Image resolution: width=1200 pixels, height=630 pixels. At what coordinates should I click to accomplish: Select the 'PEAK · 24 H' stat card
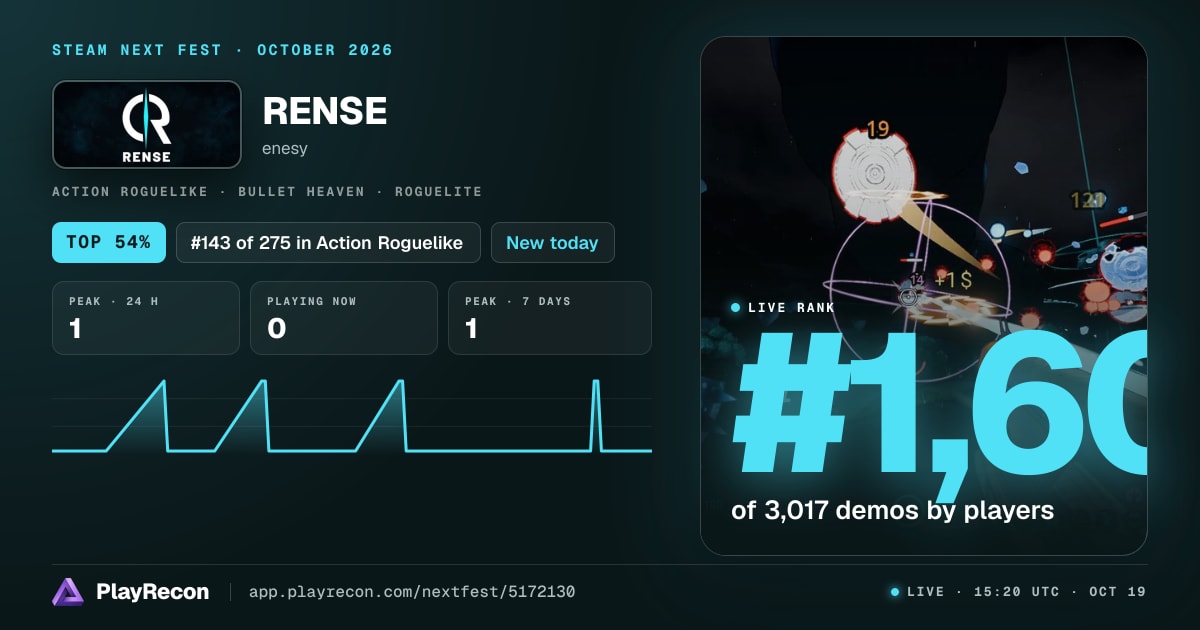click(x=146, y=318)
